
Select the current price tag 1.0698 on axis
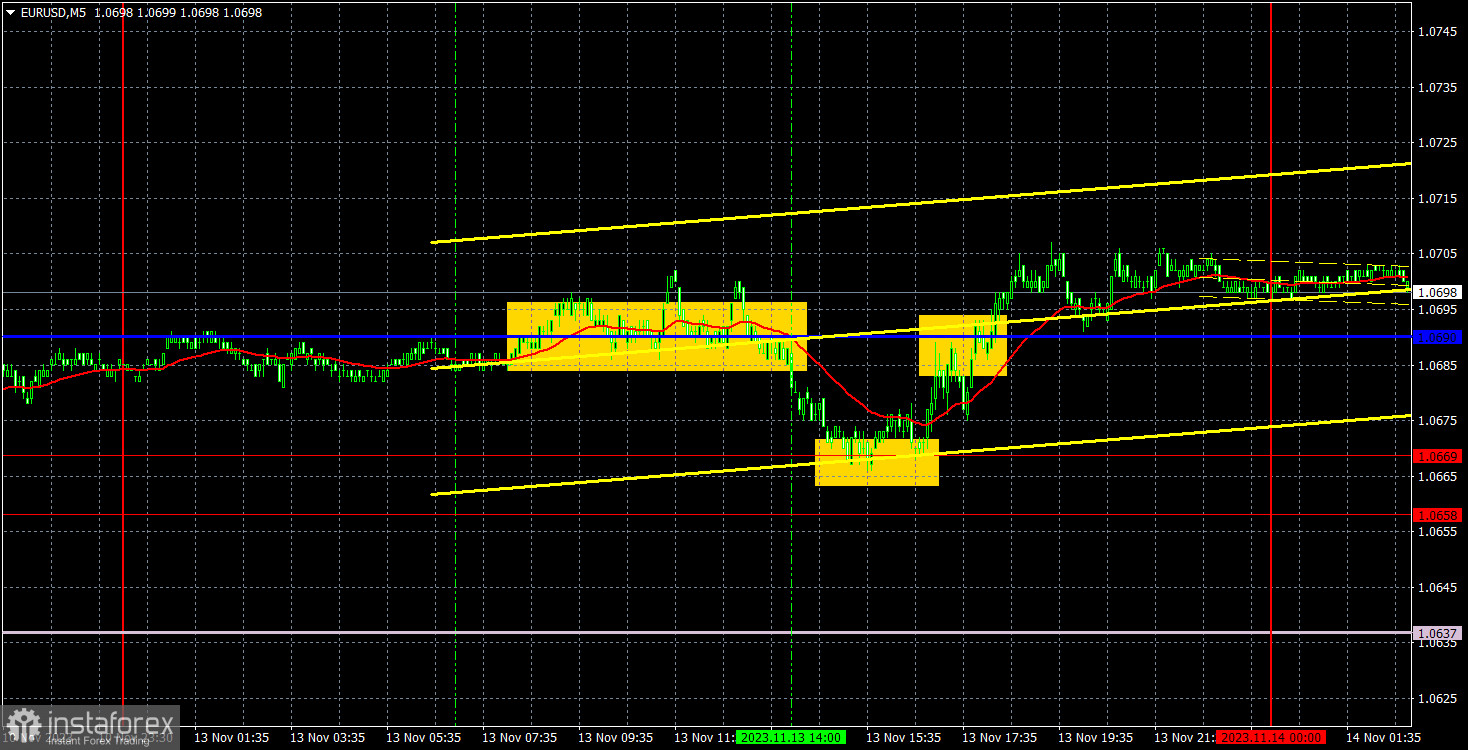[x=1437, y=293]
